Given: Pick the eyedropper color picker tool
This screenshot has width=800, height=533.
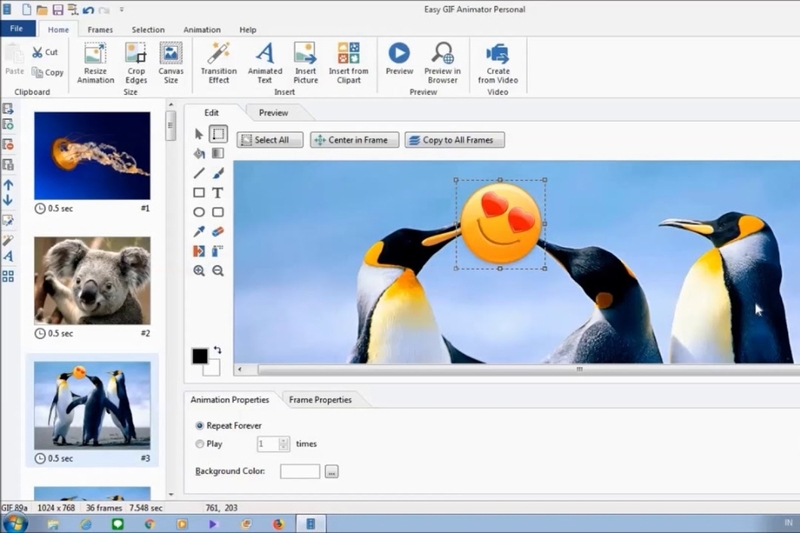Looking at the screenshot, I should (199, 232).
